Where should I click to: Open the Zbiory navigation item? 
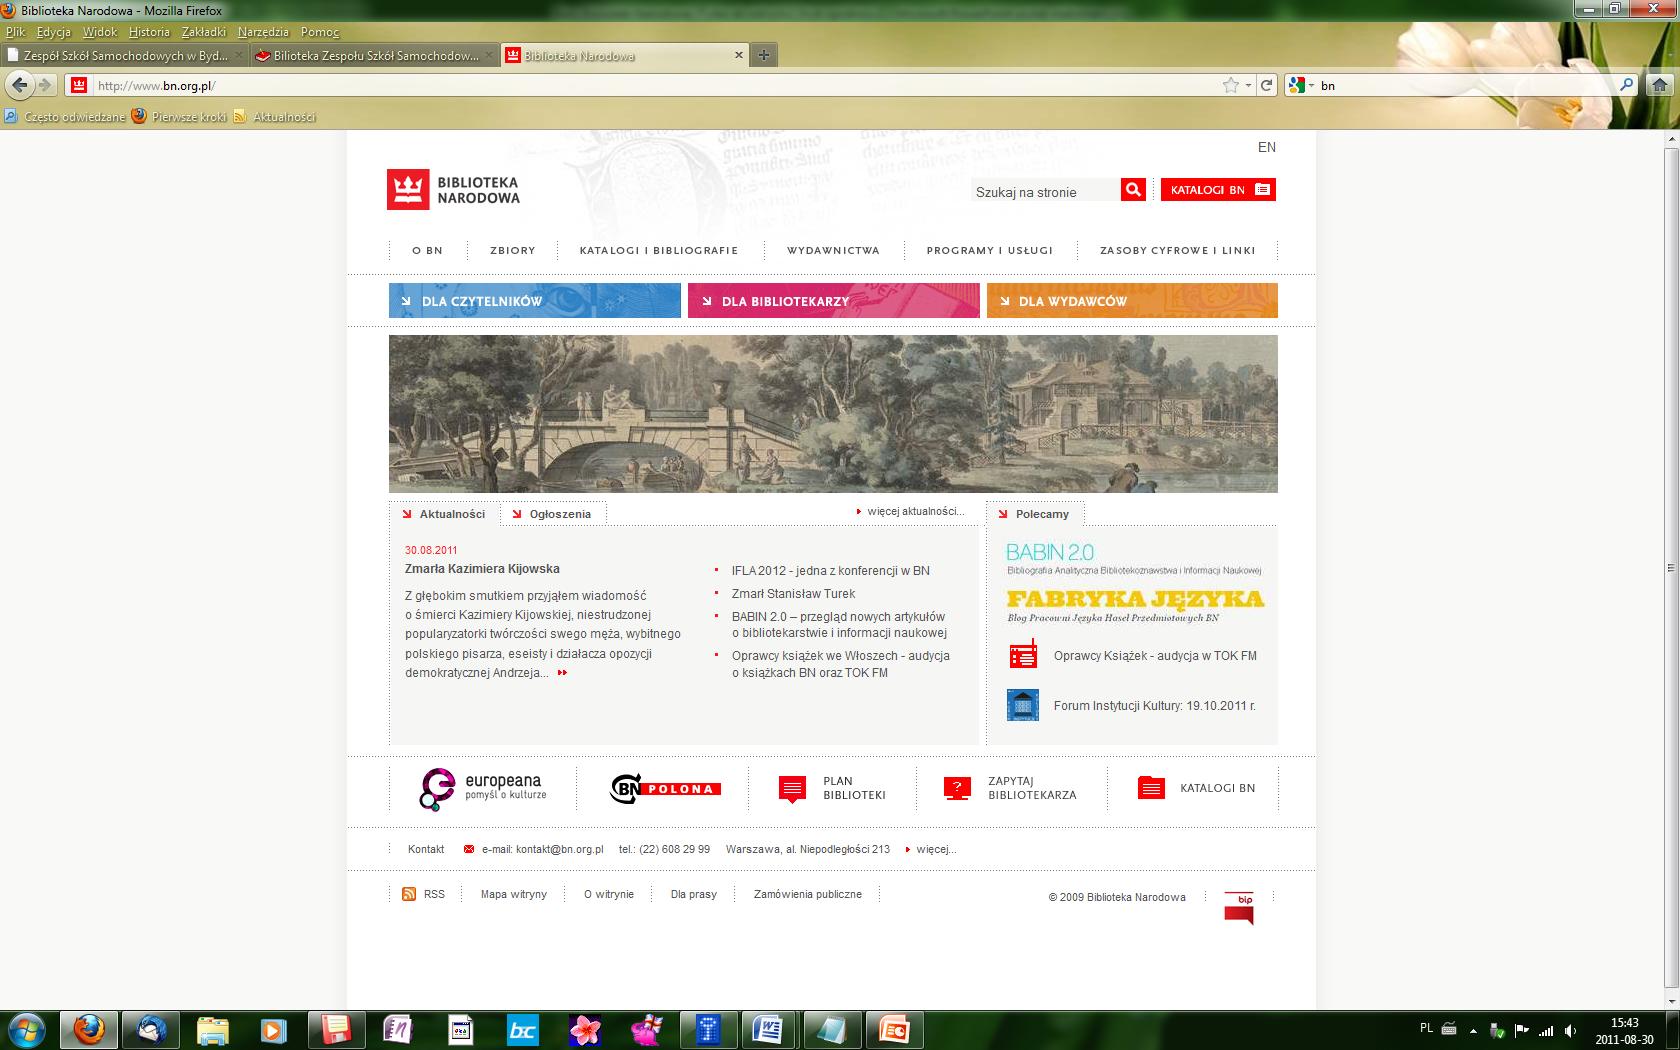[513, 250]
